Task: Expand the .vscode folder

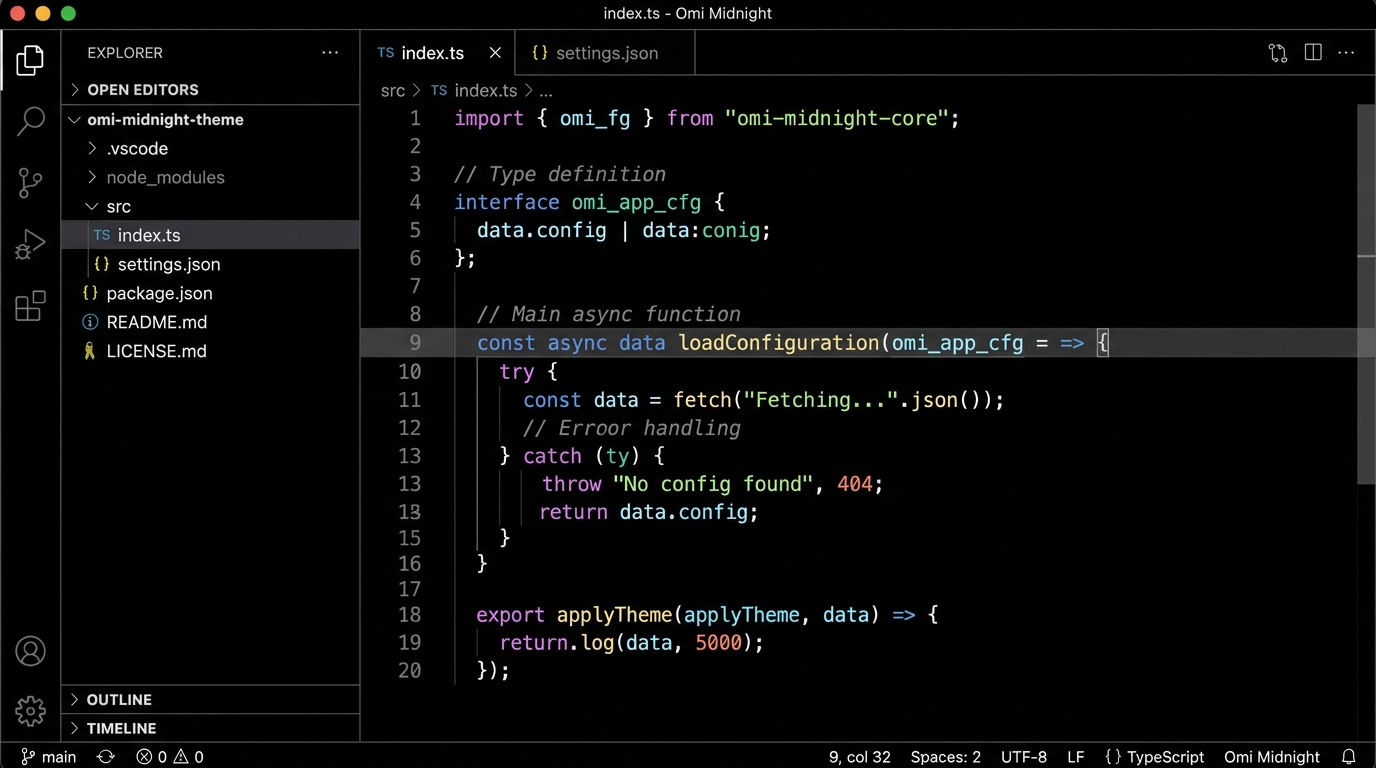Action: [210, 148]
